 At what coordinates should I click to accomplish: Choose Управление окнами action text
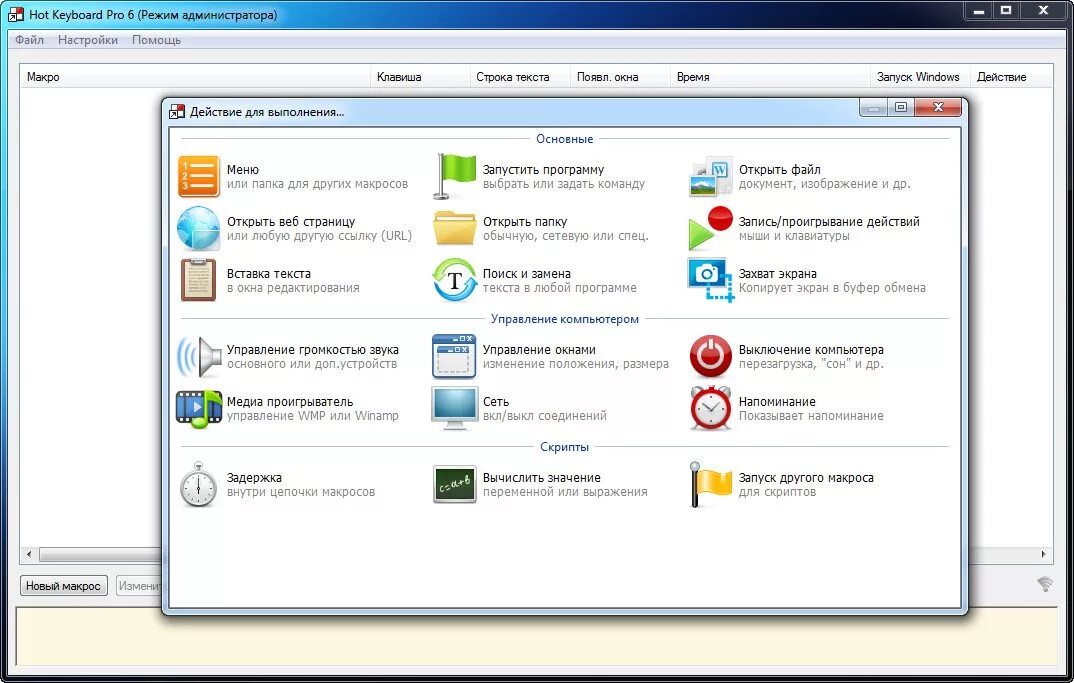(x=539, y=349)
